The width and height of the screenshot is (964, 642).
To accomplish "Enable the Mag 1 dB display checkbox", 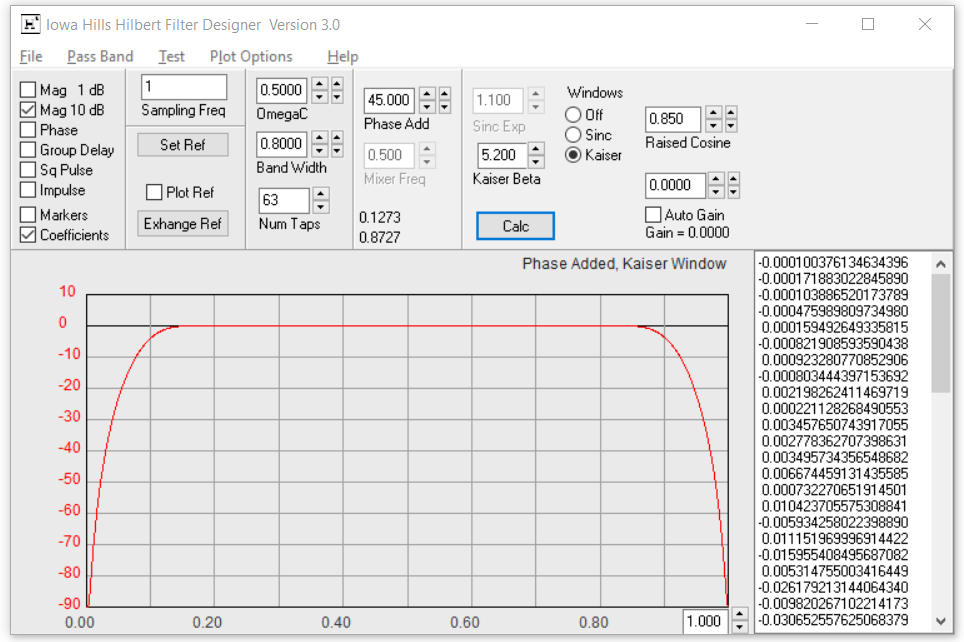I will [25, 90].
